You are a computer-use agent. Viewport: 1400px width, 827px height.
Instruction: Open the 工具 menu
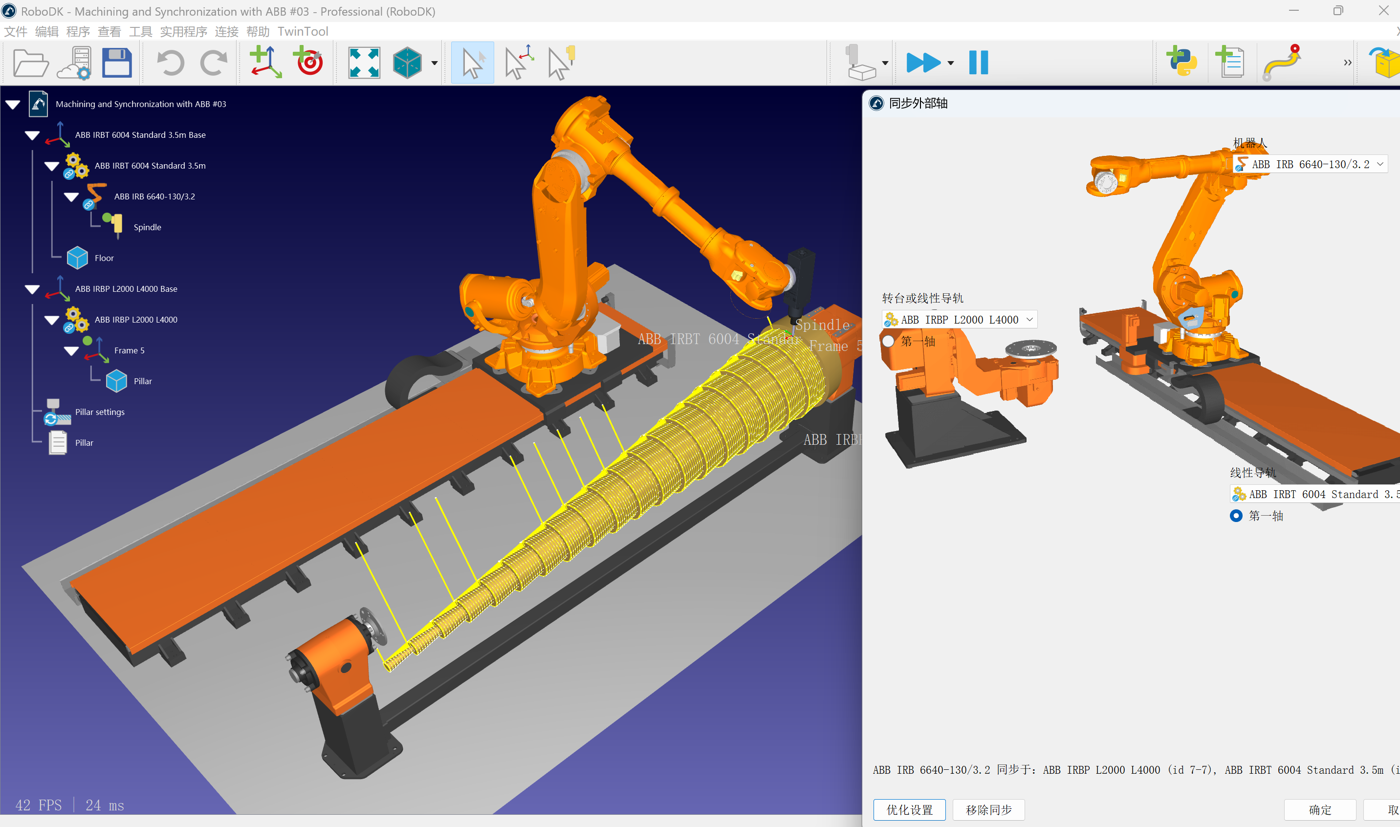[140, 32]
